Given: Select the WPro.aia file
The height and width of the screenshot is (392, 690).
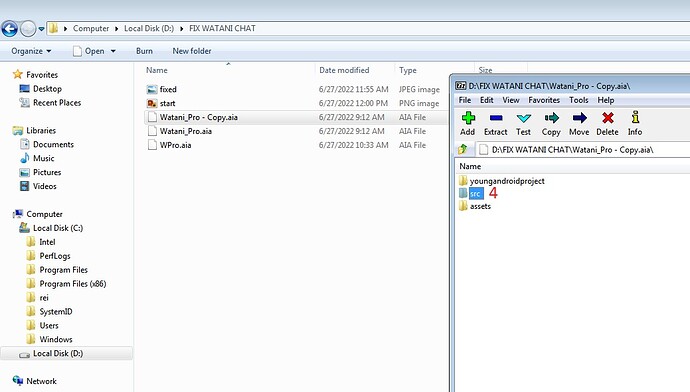Looking at the screenshot, I should pyautogui.click(x=175, y=145).
